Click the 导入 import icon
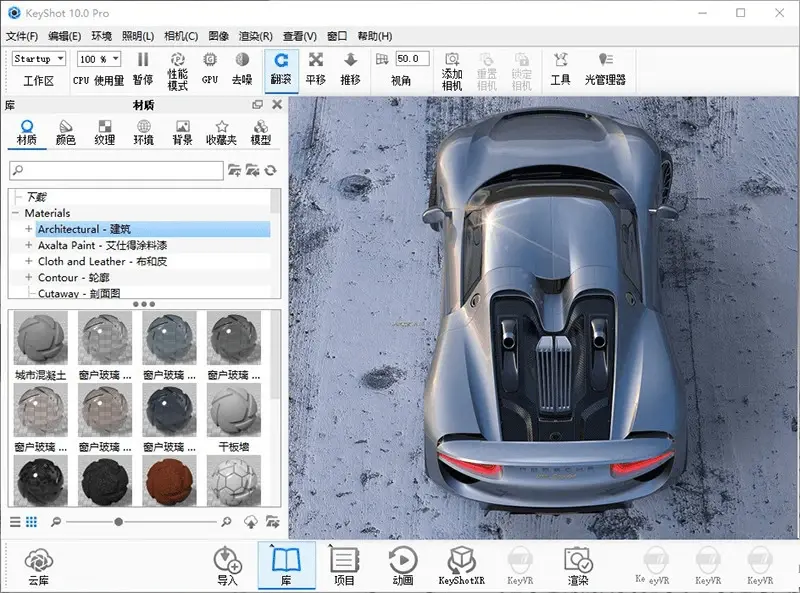The height and width of the screenshot is (593, 800). [228, 566]
